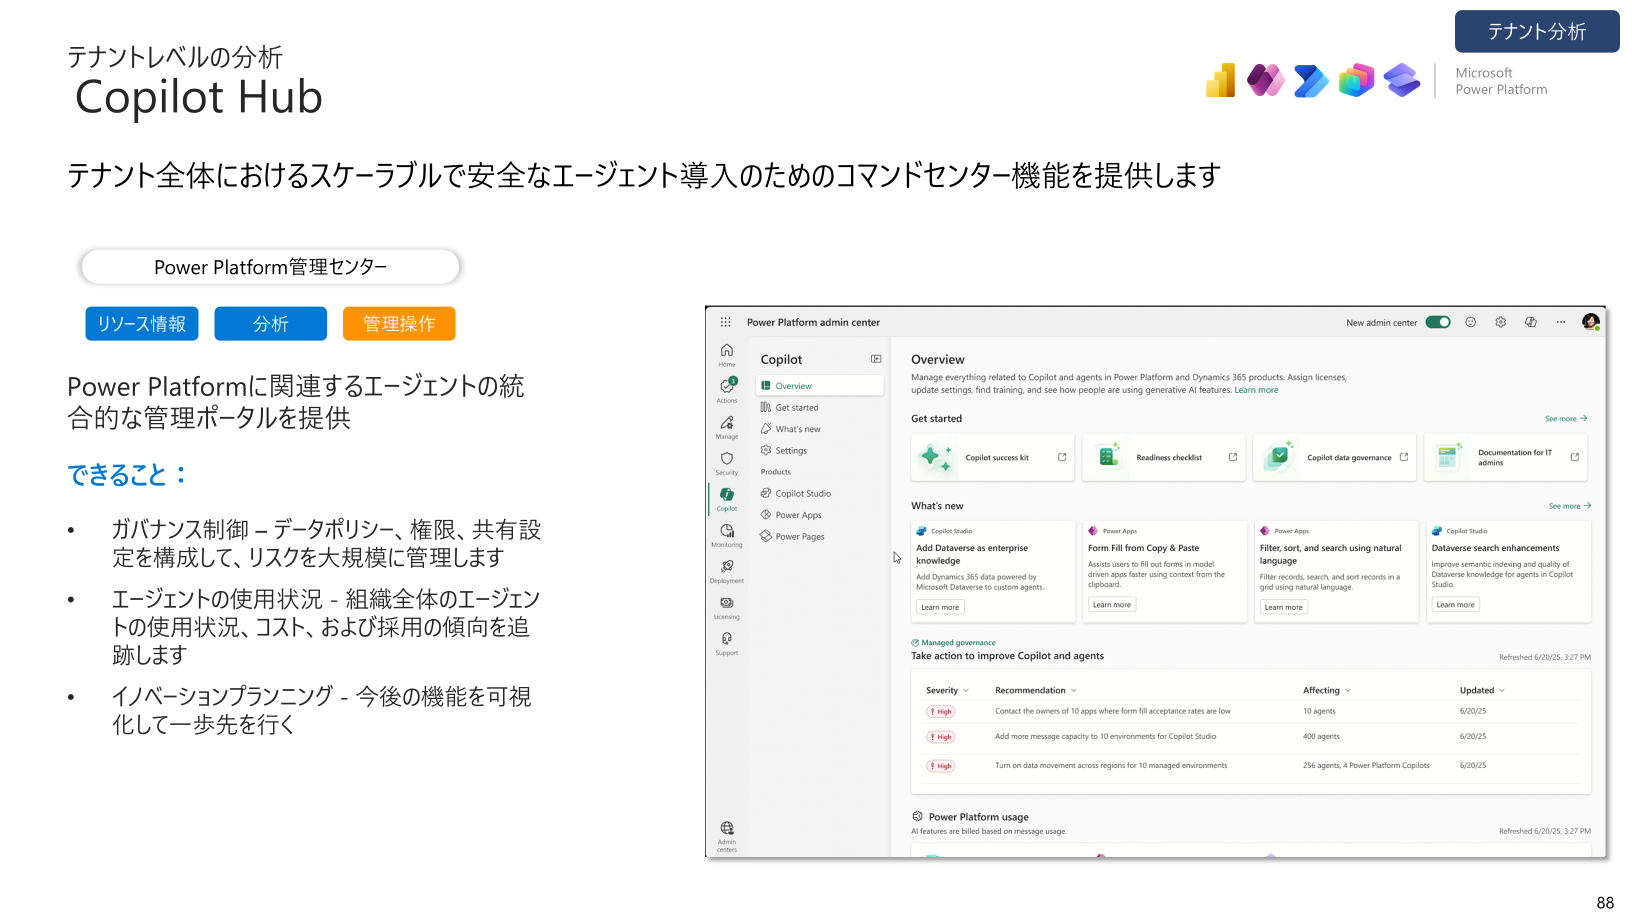Open external link icon on Copilot success kit
This screenshot has width=1632, height=918.
point(1062,457)
